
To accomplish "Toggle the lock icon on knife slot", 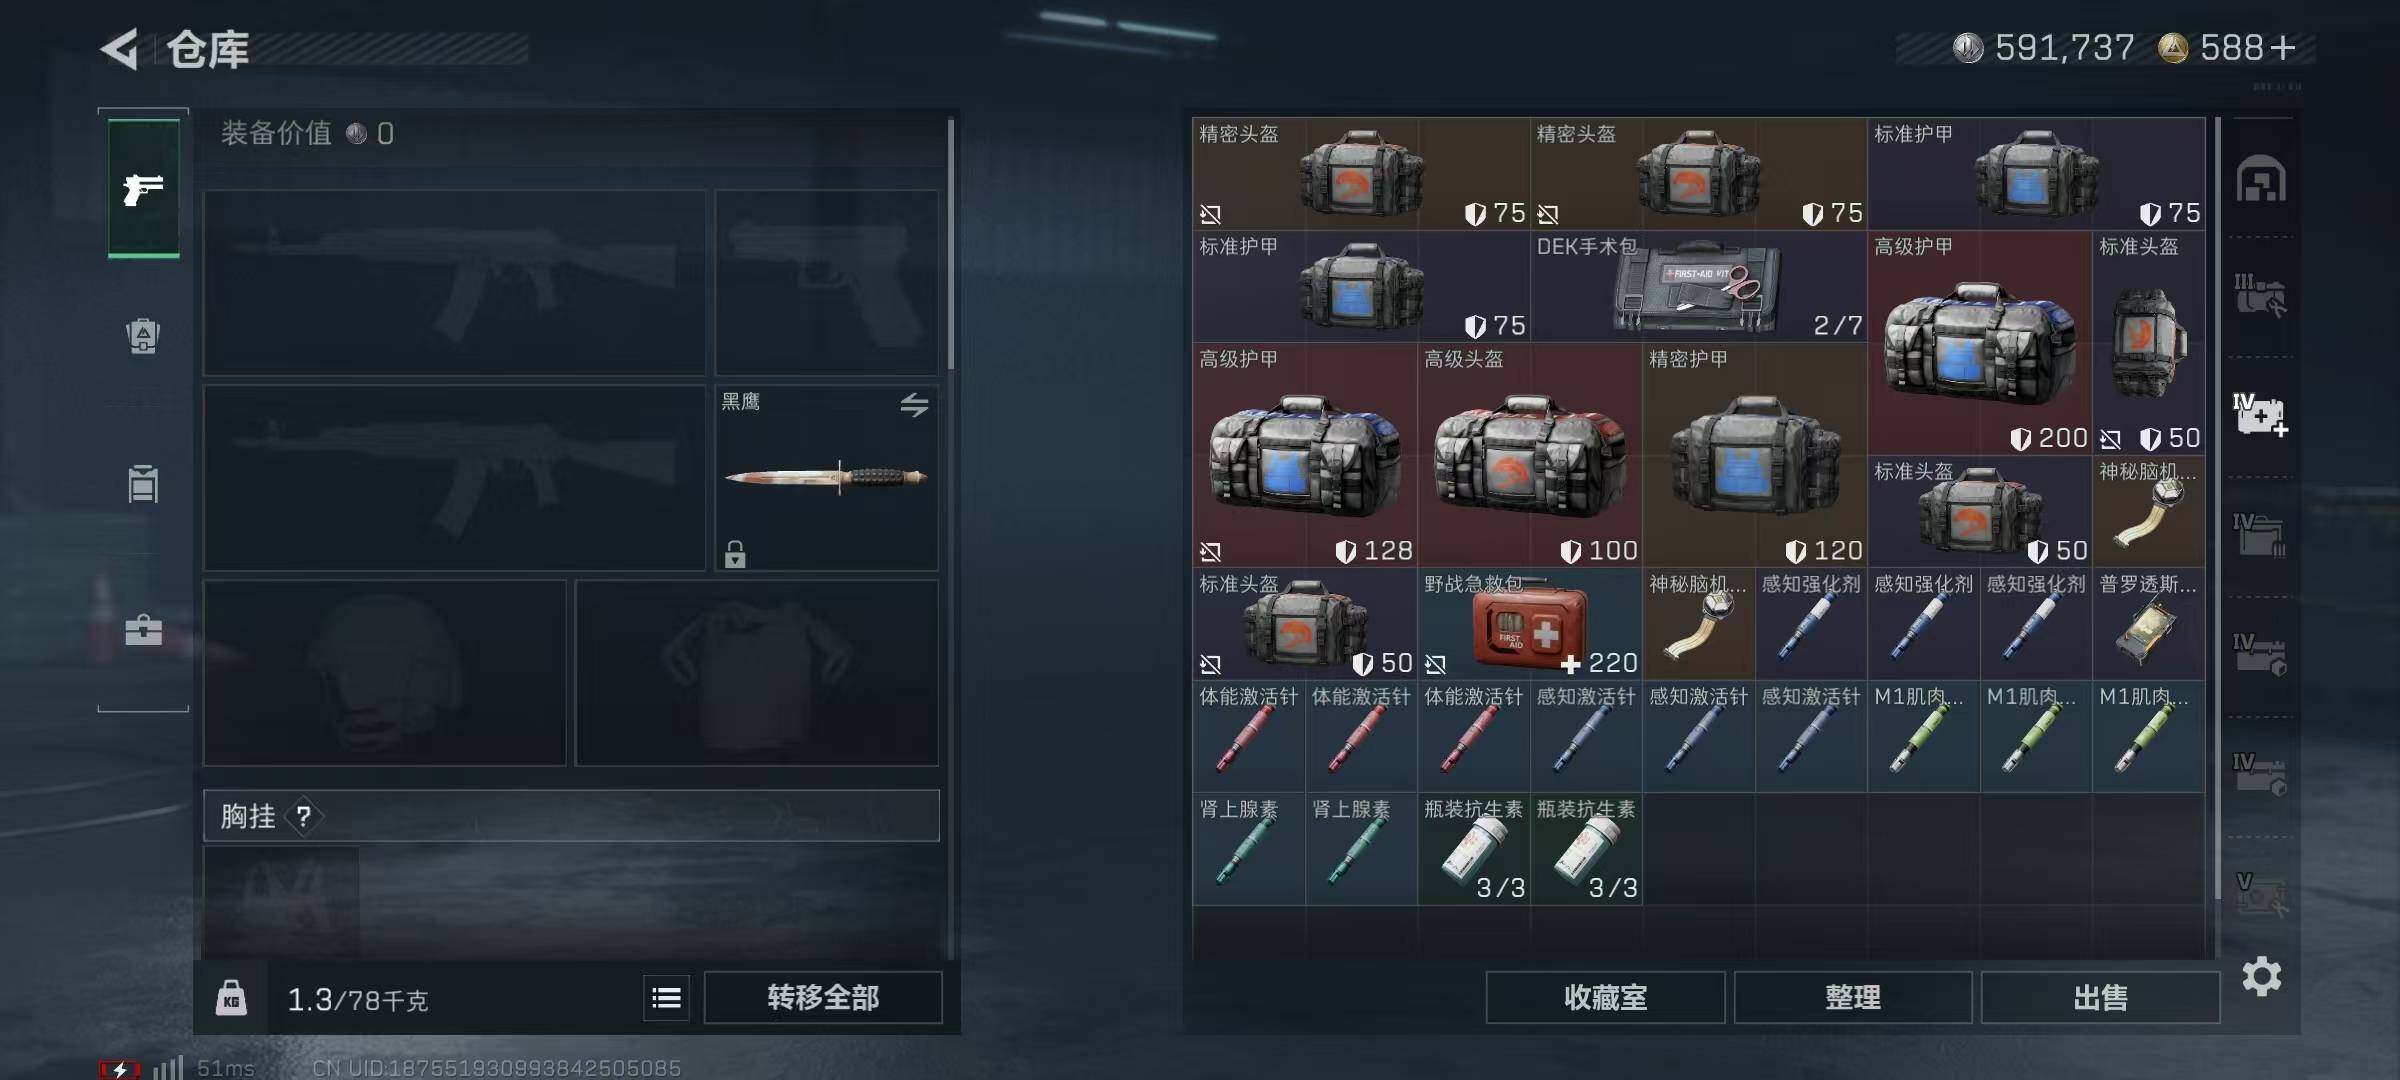I will [735, 554].
